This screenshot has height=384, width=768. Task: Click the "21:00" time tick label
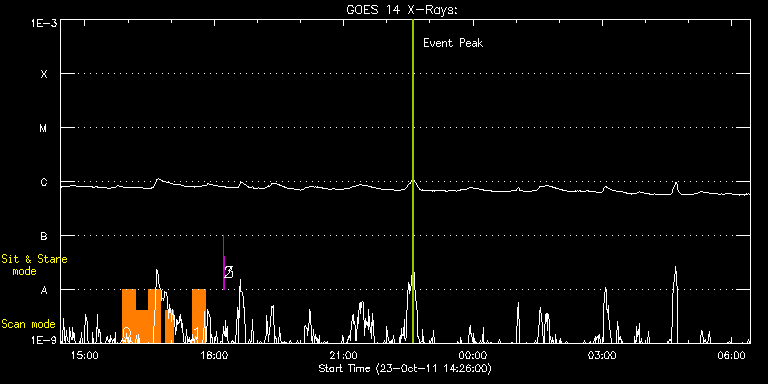(344, 357)
